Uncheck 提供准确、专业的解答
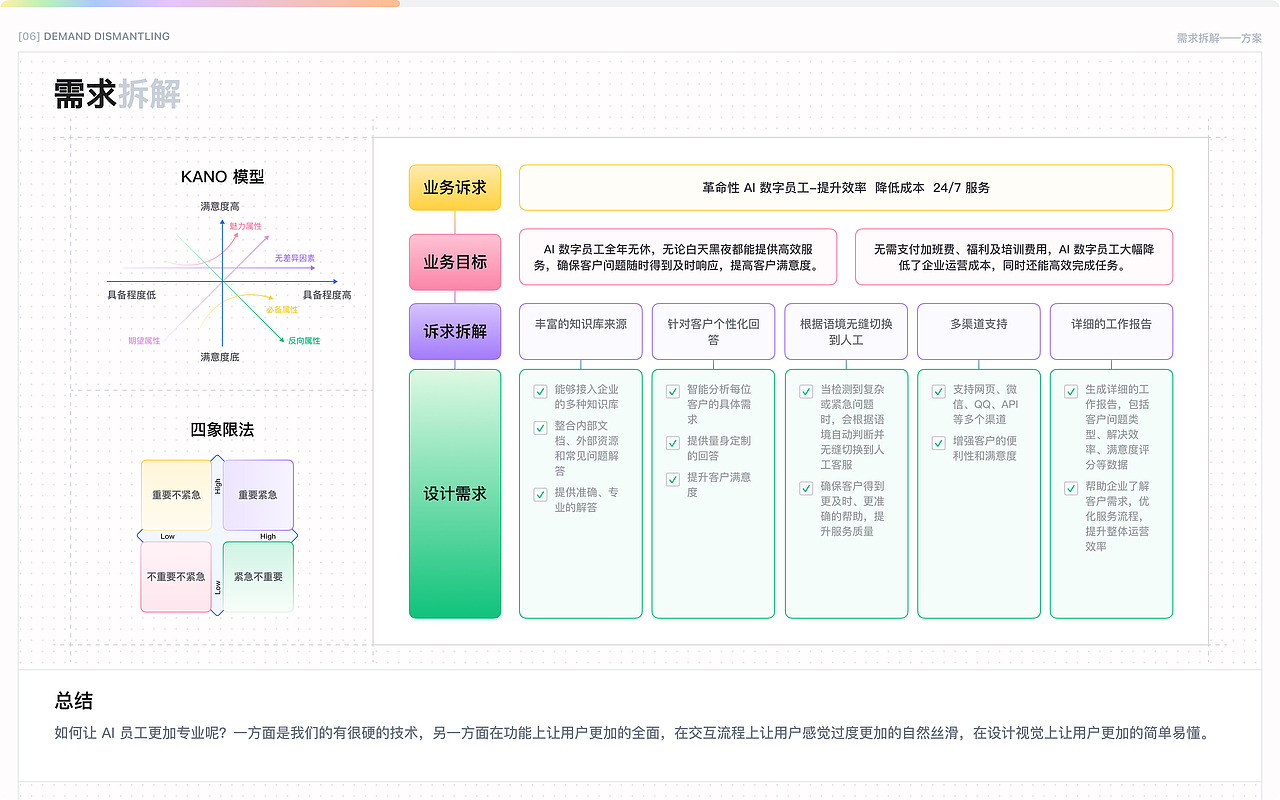Image resolution: width=1280 pixels, height=800 pixels. point(540,494)
